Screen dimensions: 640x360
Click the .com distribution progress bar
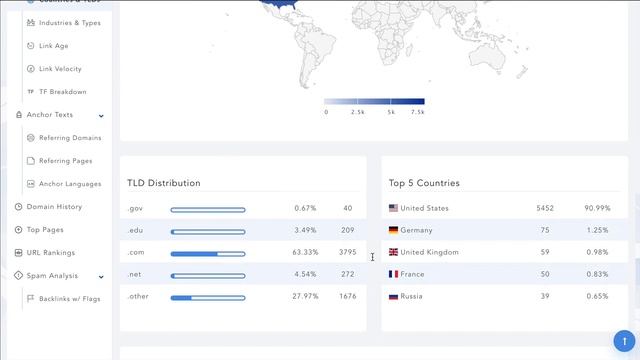tap(208, 254)
